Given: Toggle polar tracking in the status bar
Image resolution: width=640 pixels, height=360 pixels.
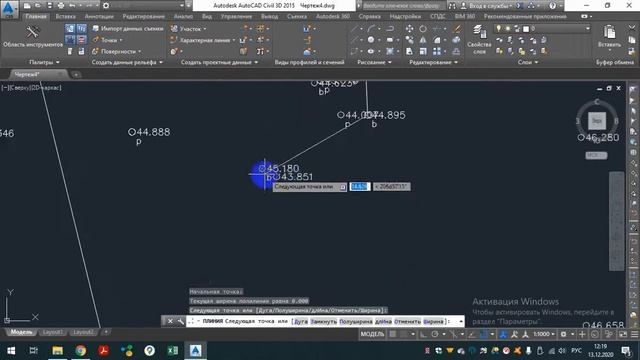Looking at the screenshot, I should pyautogui.click(x=435, y=334).
